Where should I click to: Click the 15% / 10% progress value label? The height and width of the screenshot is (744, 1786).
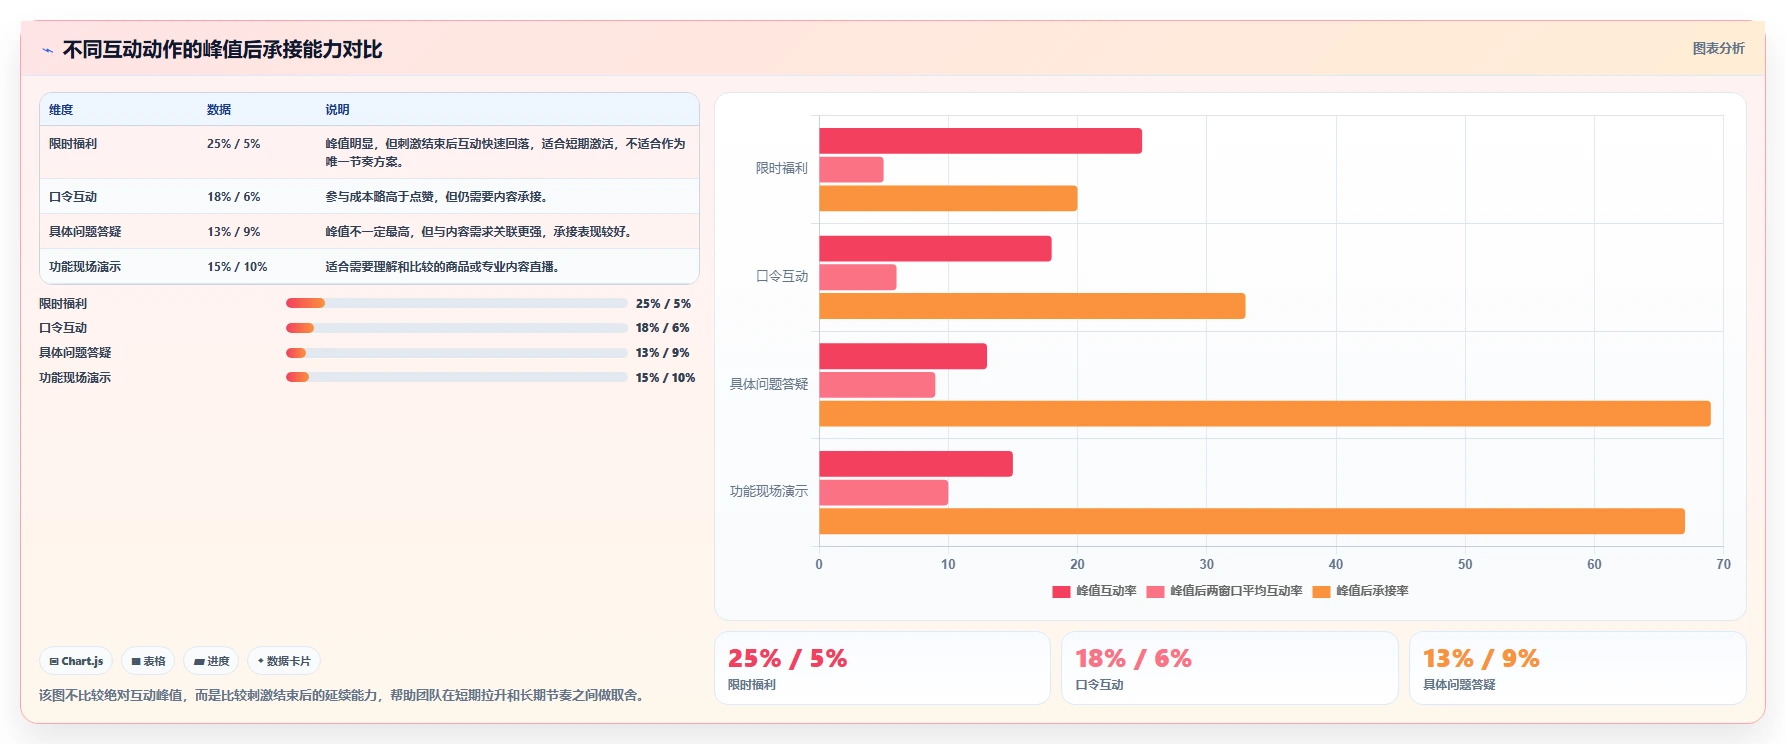(x=665, y=378)
